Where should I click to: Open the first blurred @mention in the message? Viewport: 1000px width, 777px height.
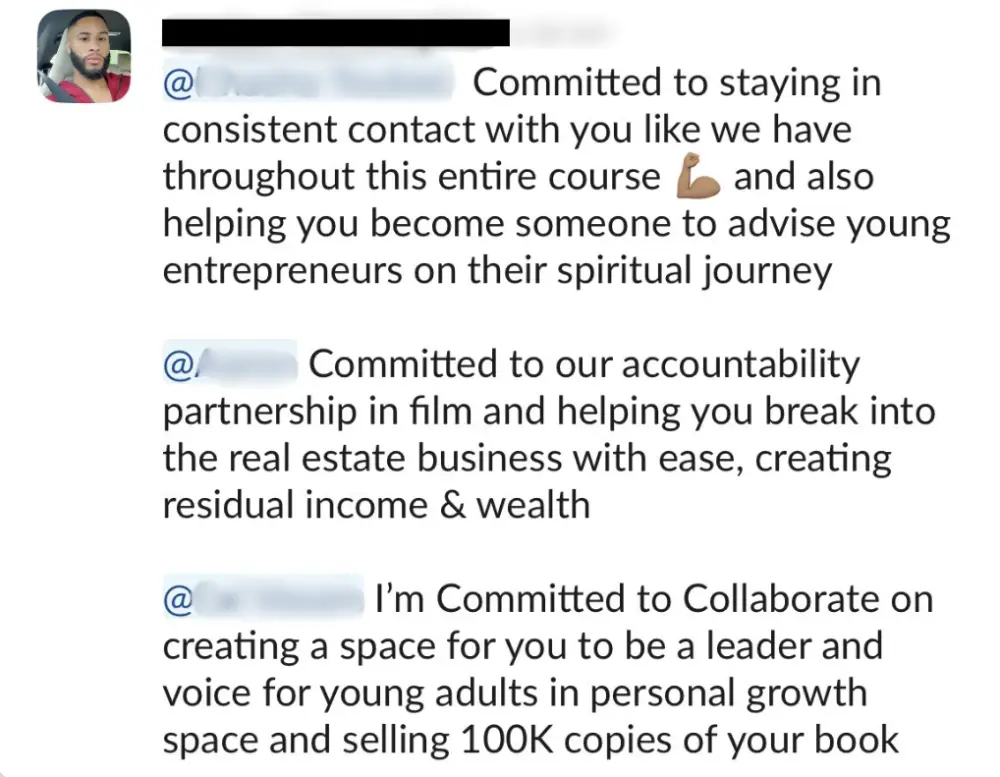point(309,83)
